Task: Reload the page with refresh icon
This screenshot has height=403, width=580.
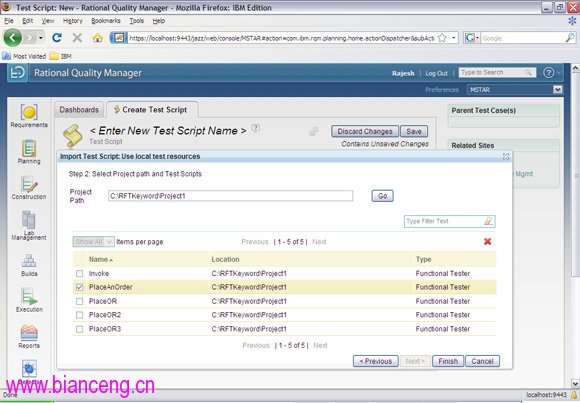Action: 57,38
